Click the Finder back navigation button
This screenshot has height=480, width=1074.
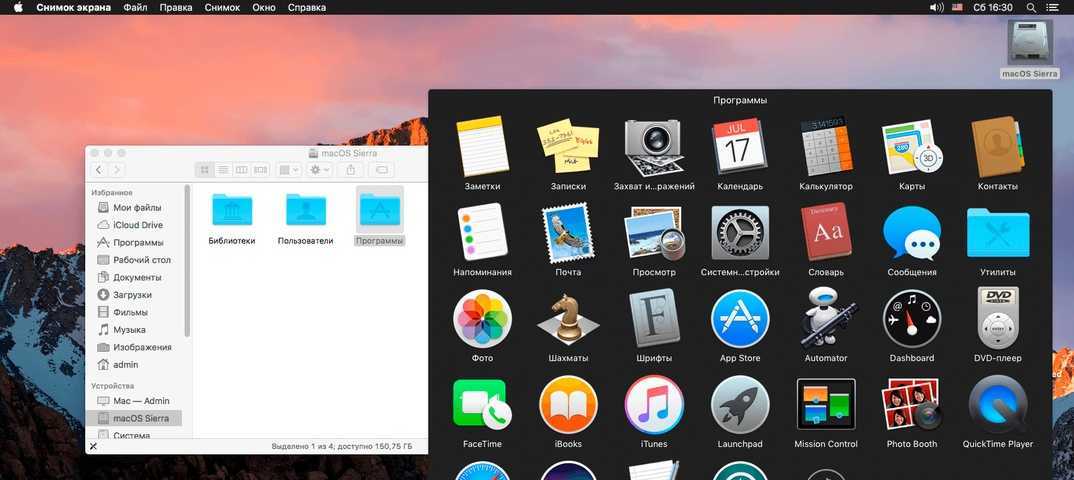click(x=99, y=170)
